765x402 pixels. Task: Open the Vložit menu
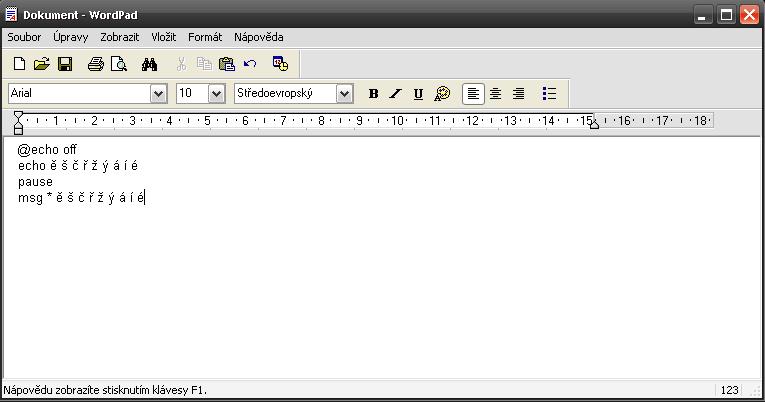point(163,37)
